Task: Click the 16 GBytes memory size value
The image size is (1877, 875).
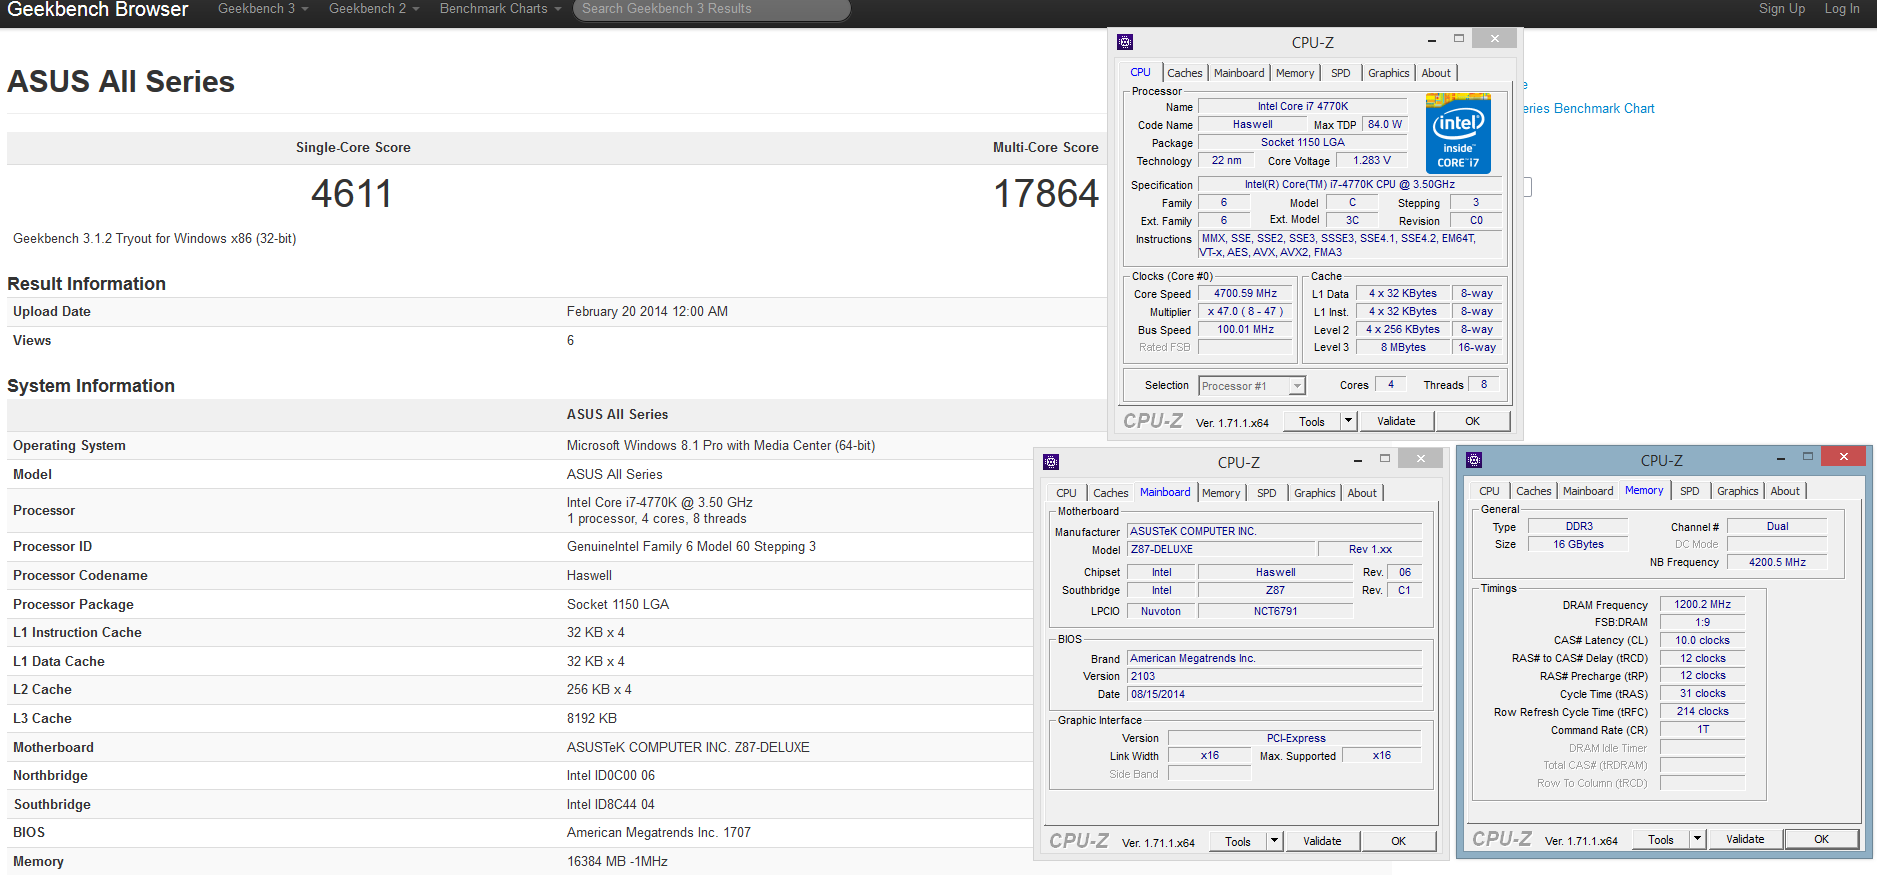Action: [1579, 545]
